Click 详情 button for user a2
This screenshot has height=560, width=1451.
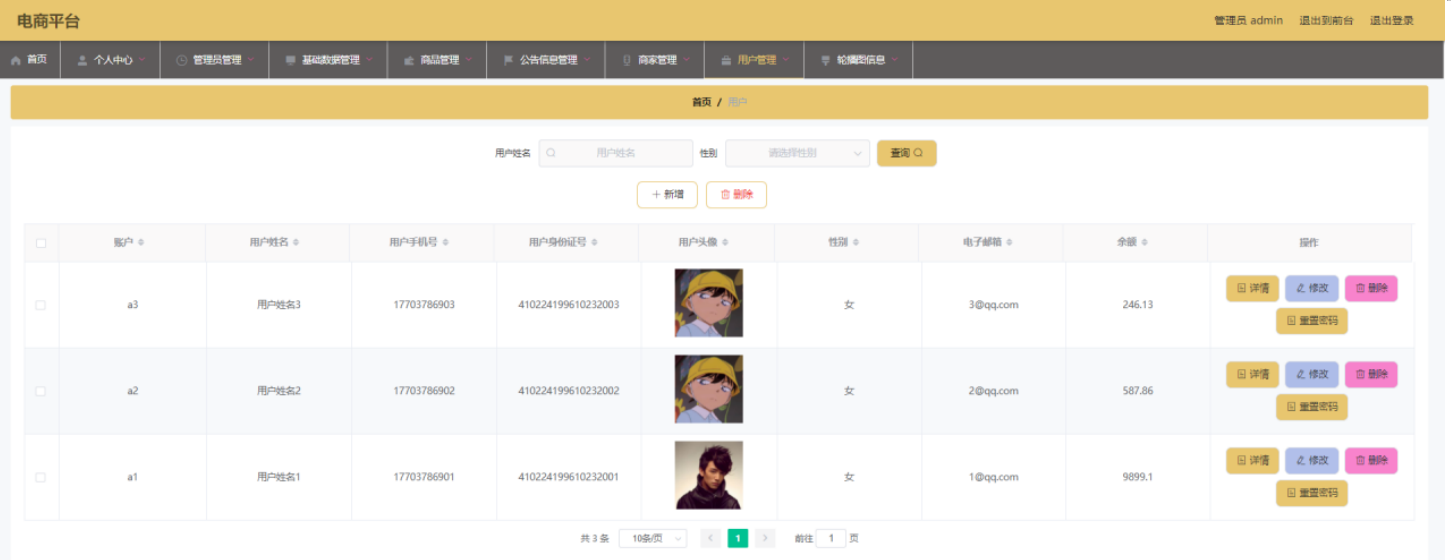tap(1252, 374)
